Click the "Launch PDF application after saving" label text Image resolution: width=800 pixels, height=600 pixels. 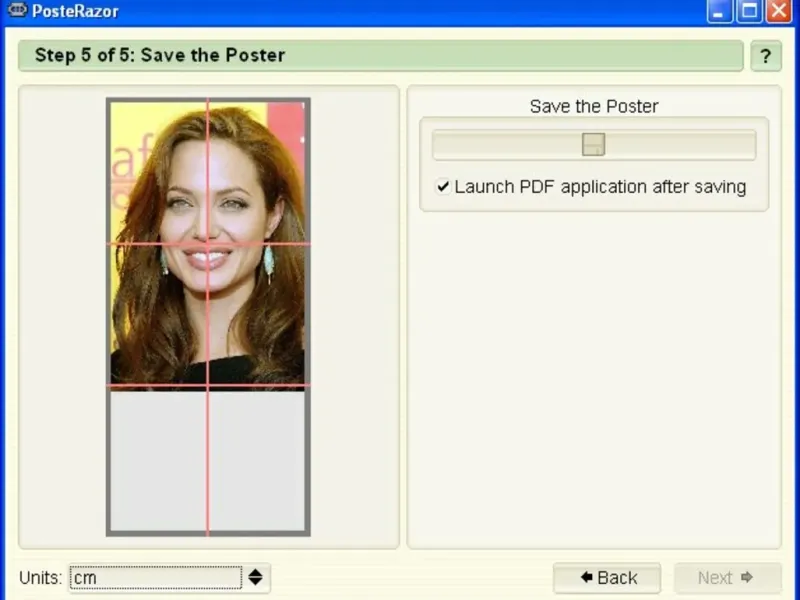[600, 187]
